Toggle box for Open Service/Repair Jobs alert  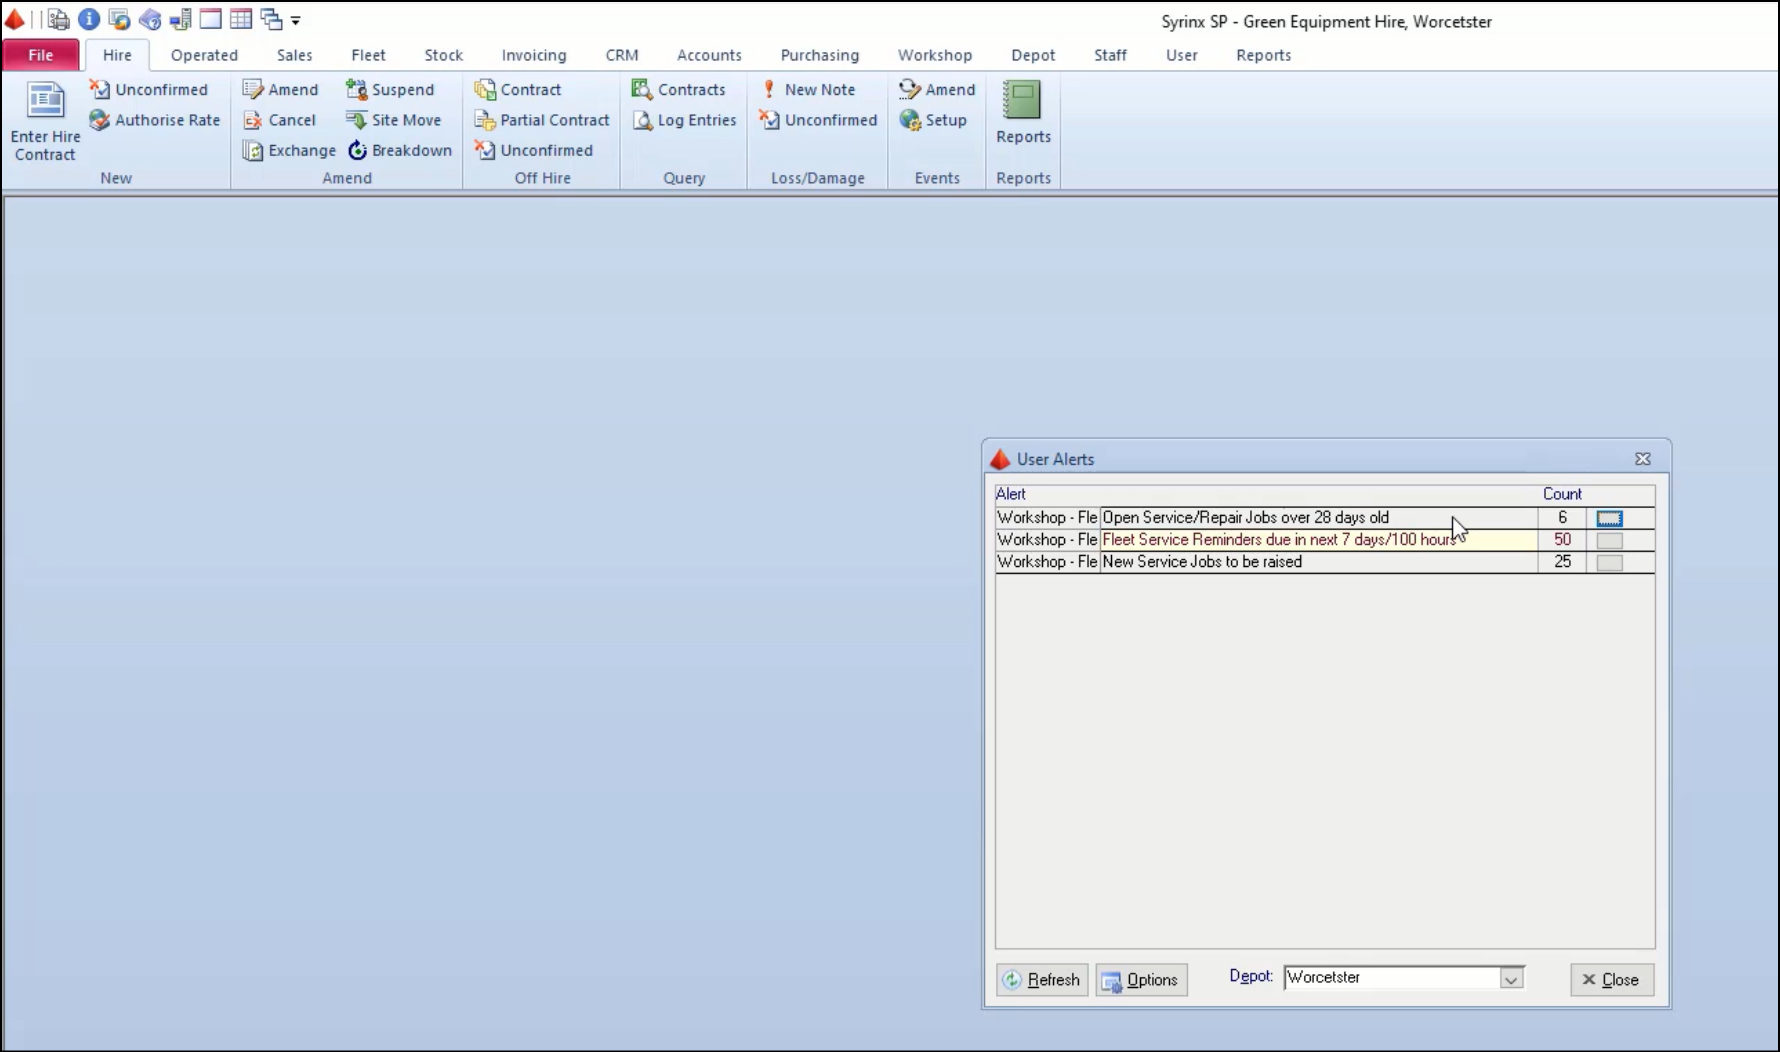1609,518
